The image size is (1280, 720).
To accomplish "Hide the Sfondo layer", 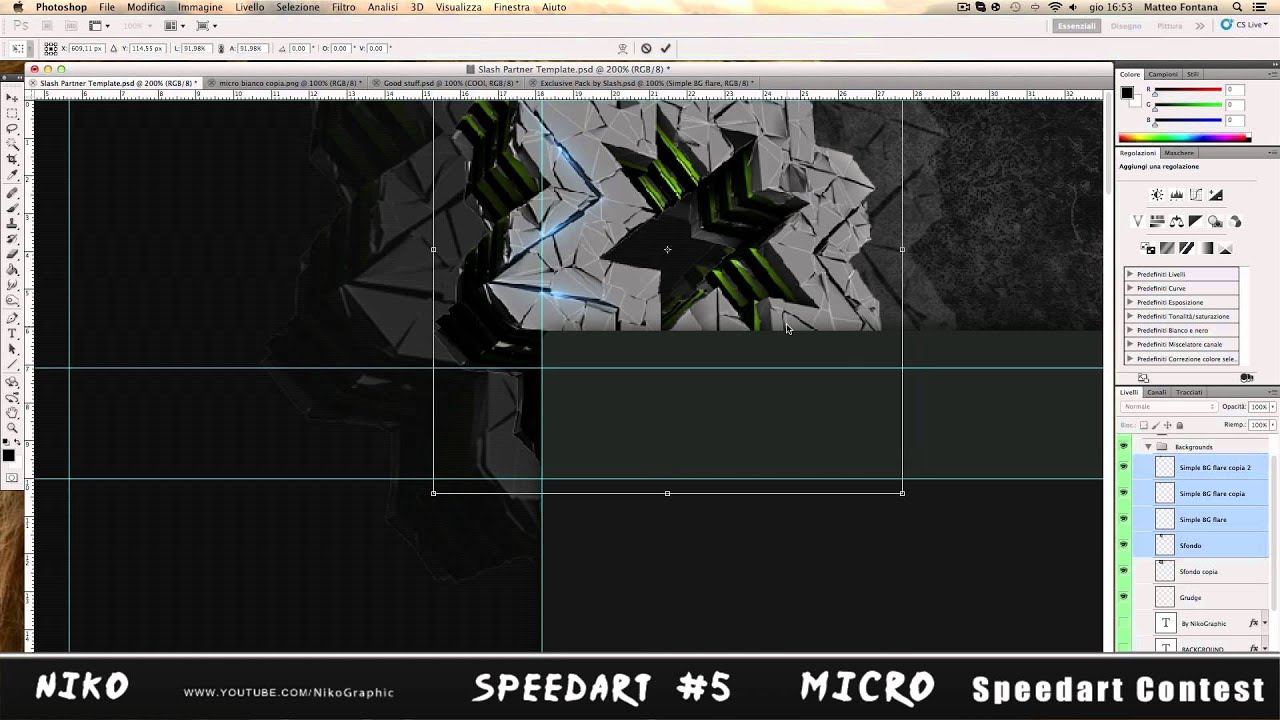I will coord(1124,545).
